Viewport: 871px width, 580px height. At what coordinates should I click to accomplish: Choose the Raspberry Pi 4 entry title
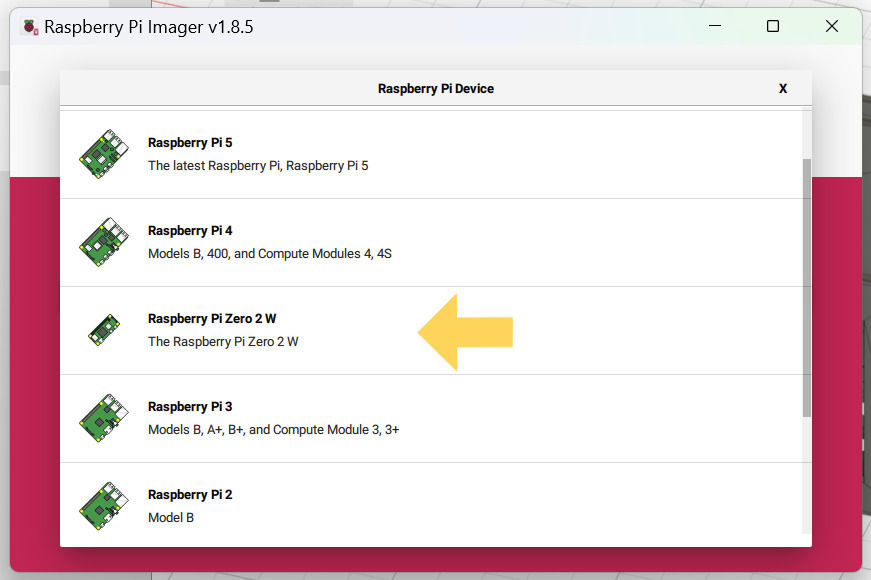point(190,231)
